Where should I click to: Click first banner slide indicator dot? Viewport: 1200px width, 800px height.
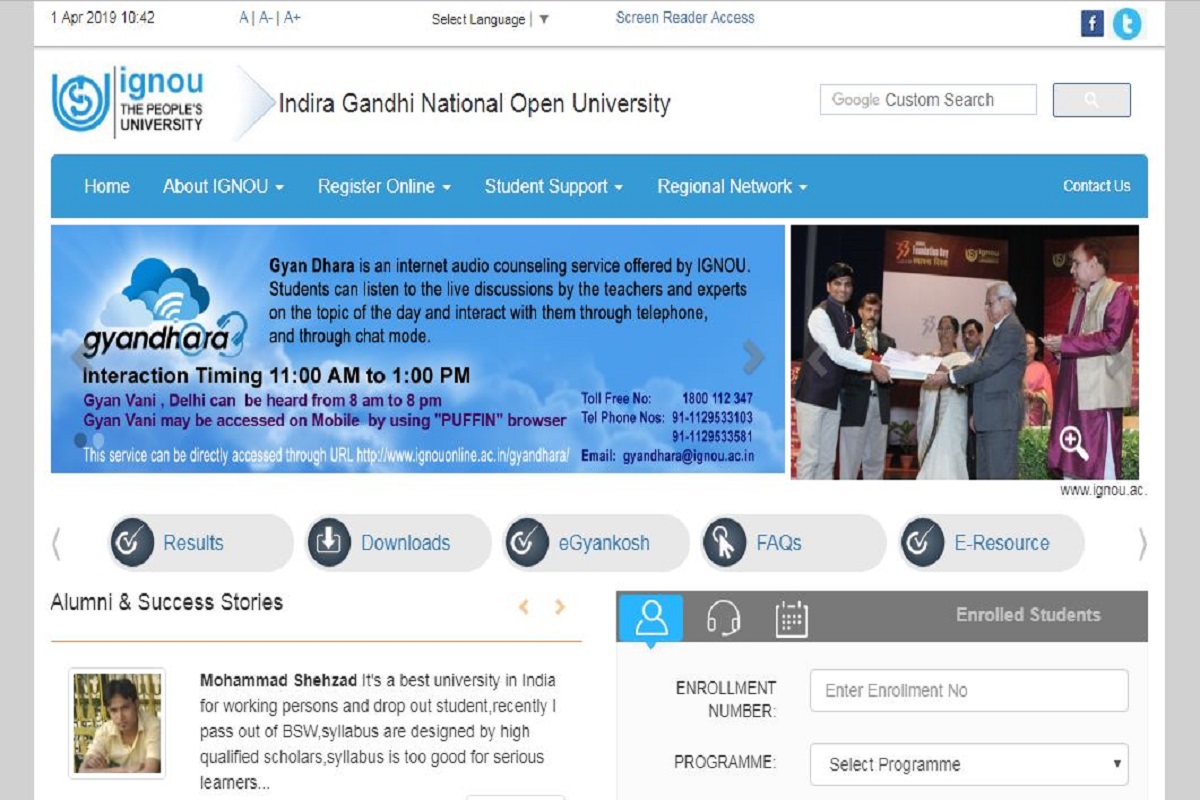81,440
